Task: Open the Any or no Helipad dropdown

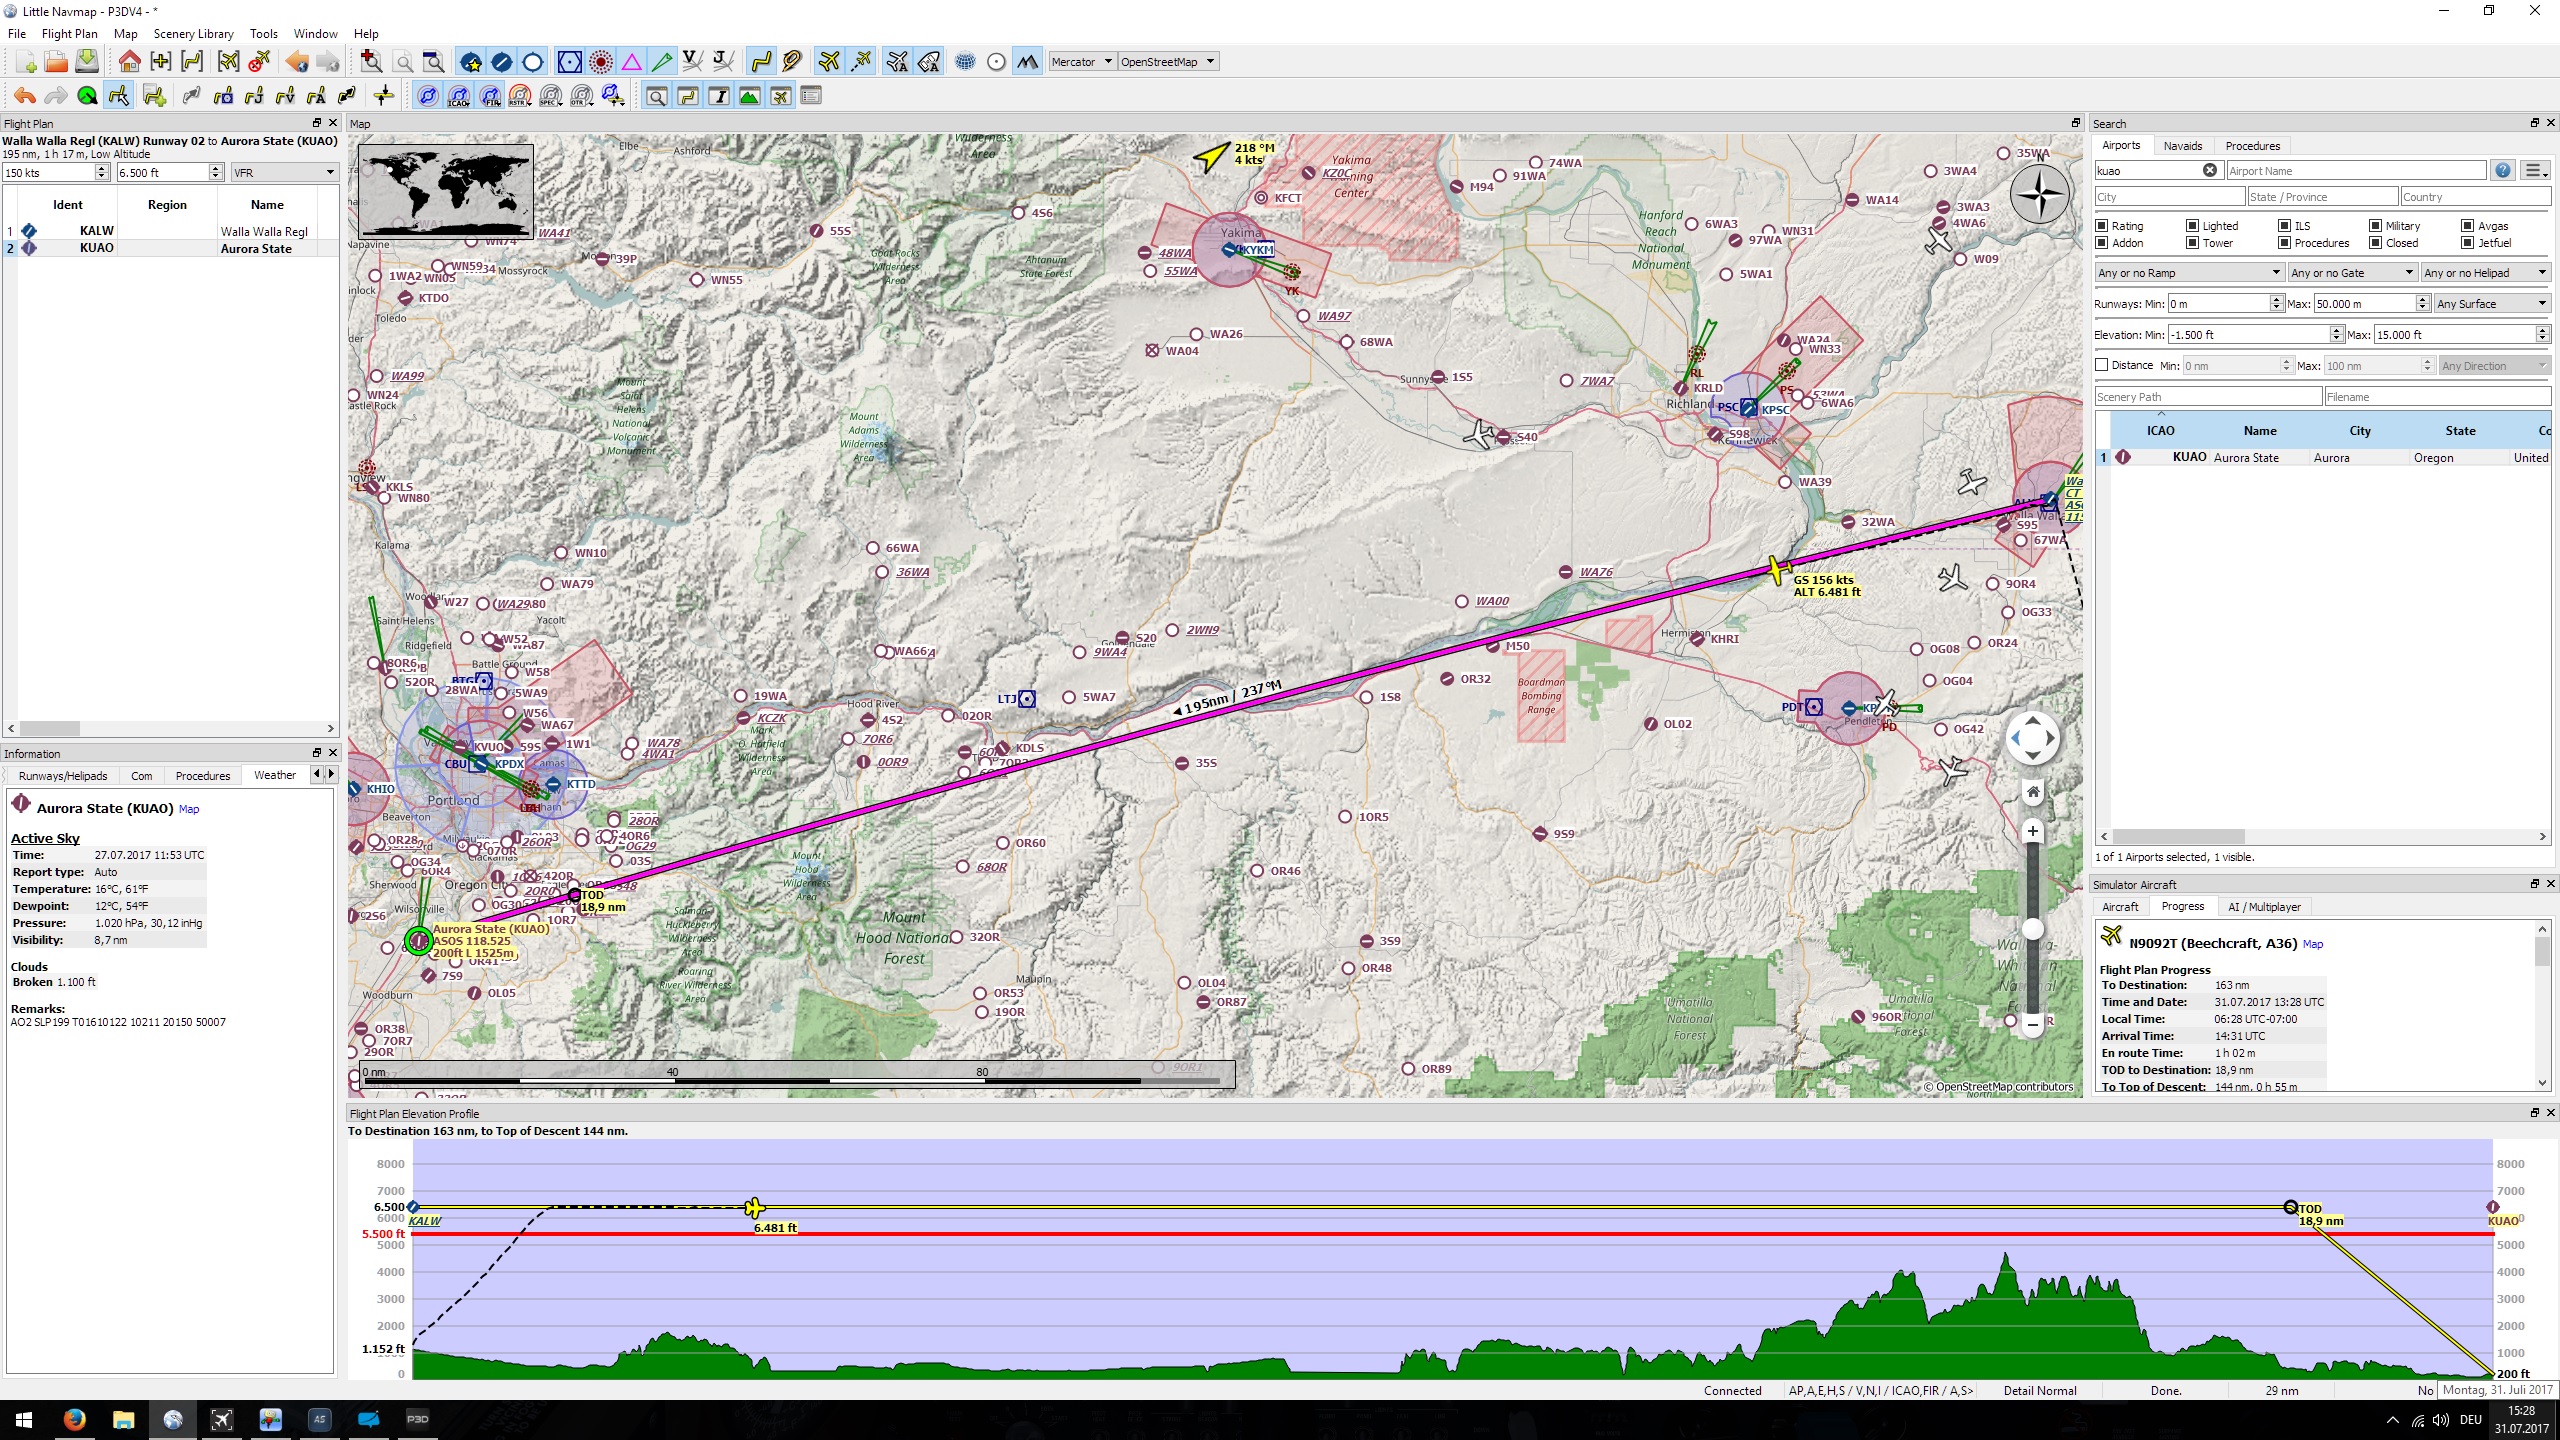Action: [2486, 273]
